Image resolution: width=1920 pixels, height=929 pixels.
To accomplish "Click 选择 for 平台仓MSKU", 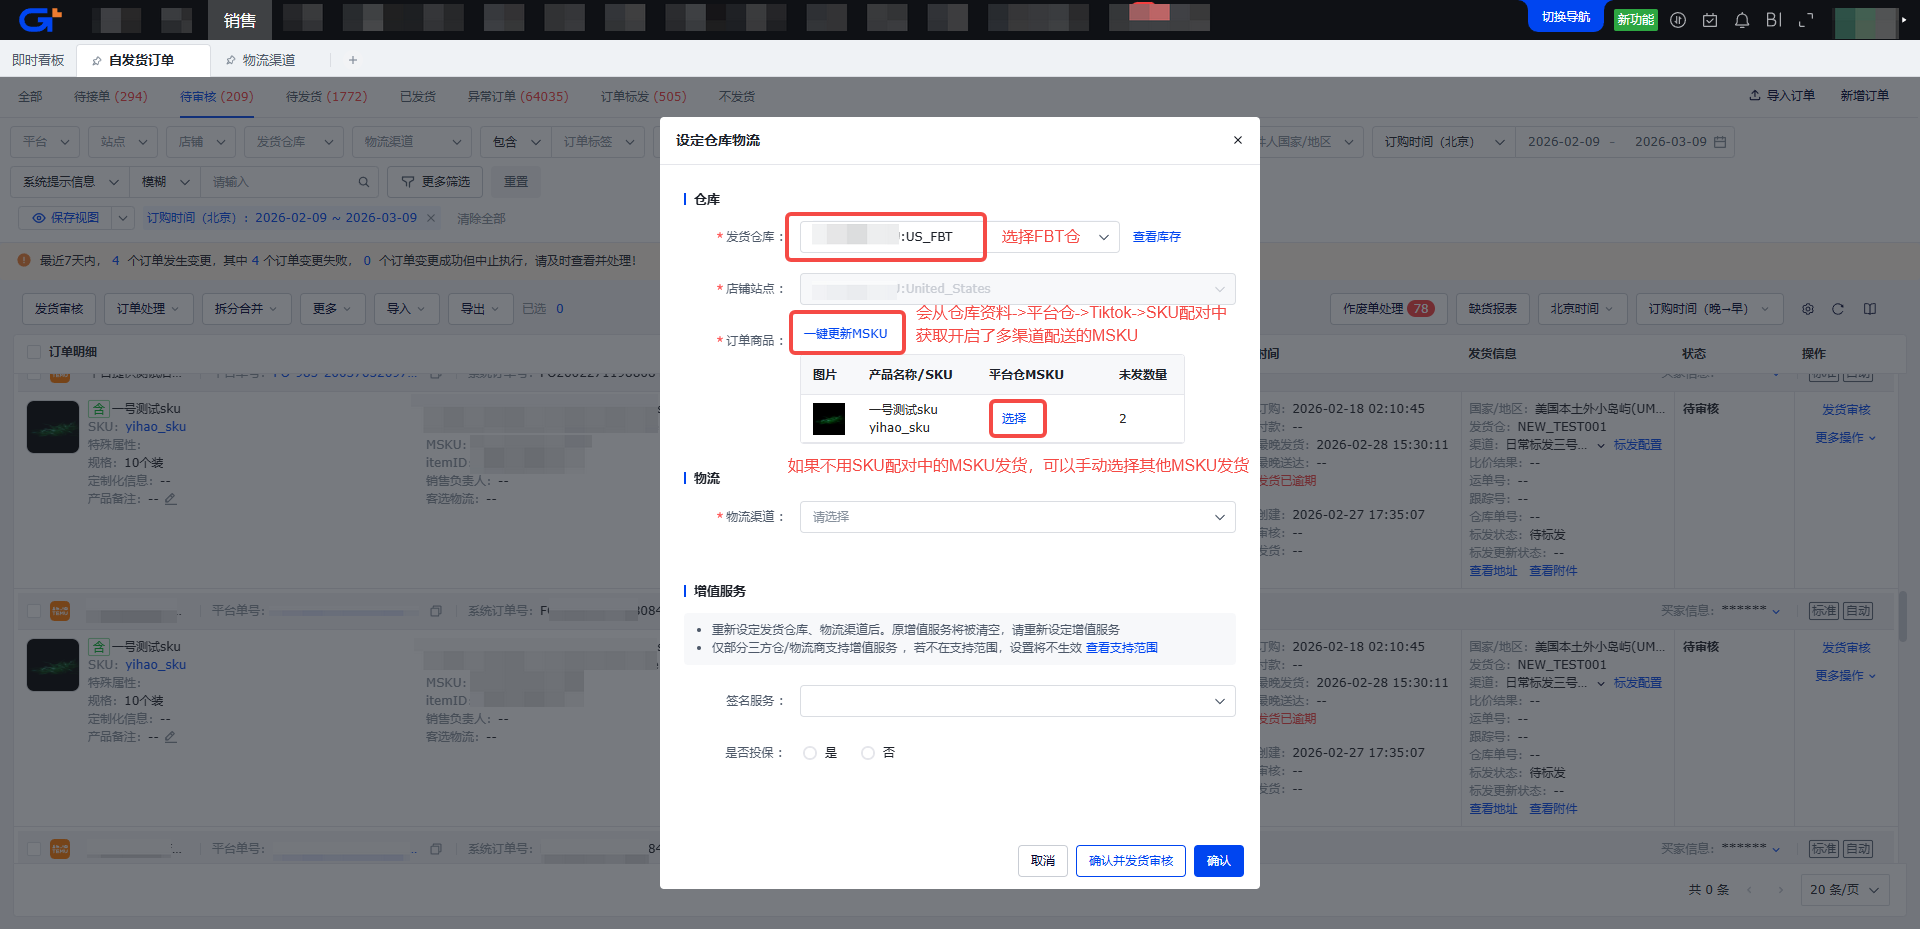I will coord(1014,419).
